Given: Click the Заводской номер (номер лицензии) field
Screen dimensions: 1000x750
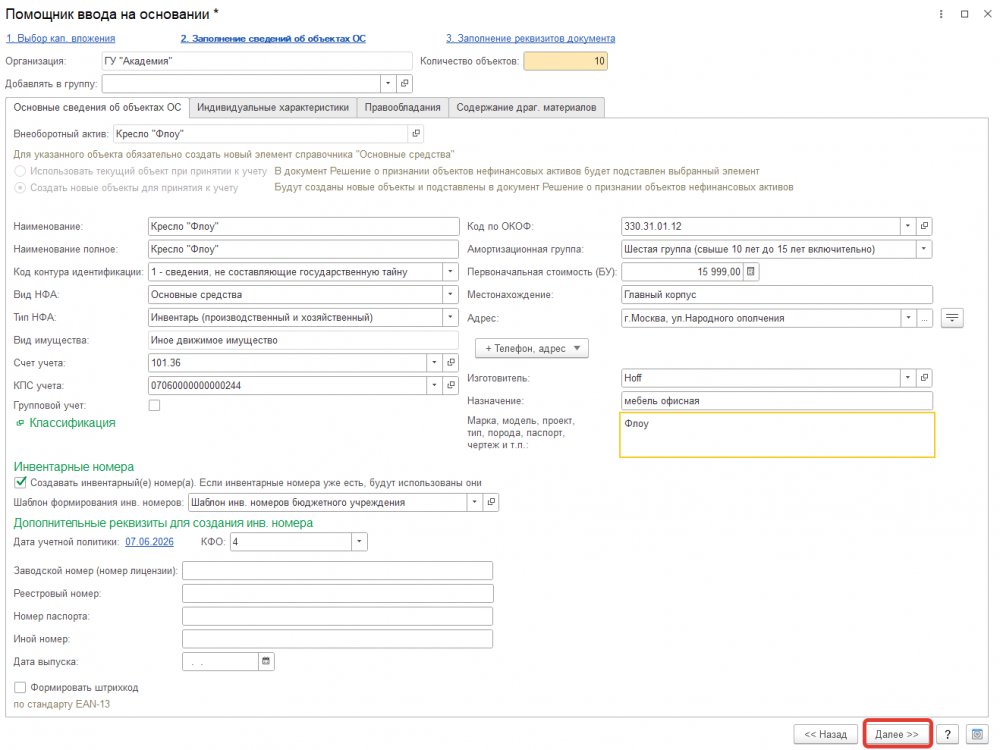Looking at the screenshot, I should click(x=337, y=571).
